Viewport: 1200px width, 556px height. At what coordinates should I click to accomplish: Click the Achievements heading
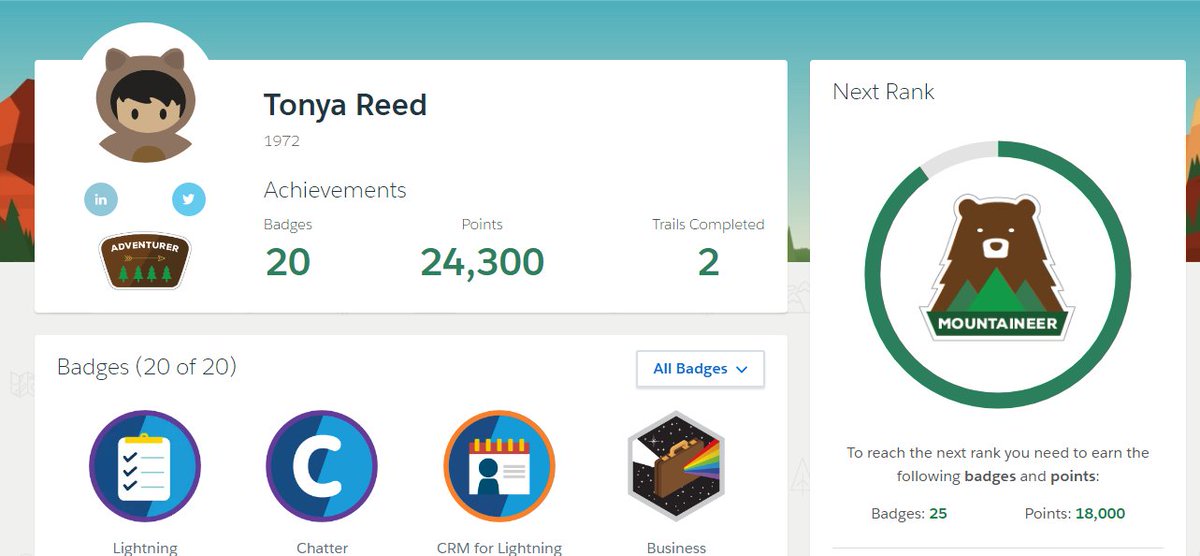tap(335, 190)
